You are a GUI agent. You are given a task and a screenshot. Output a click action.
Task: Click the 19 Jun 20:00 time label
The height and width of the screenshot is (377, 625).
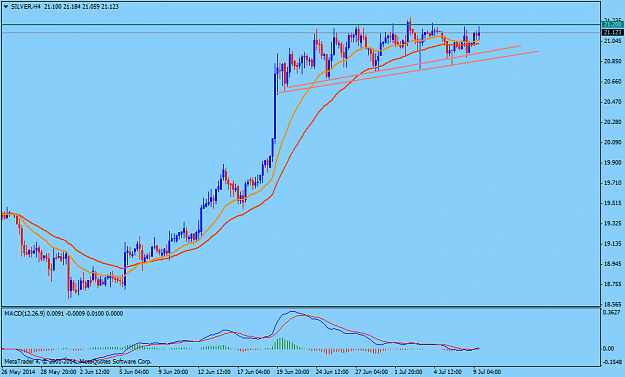tap(293, 372)
